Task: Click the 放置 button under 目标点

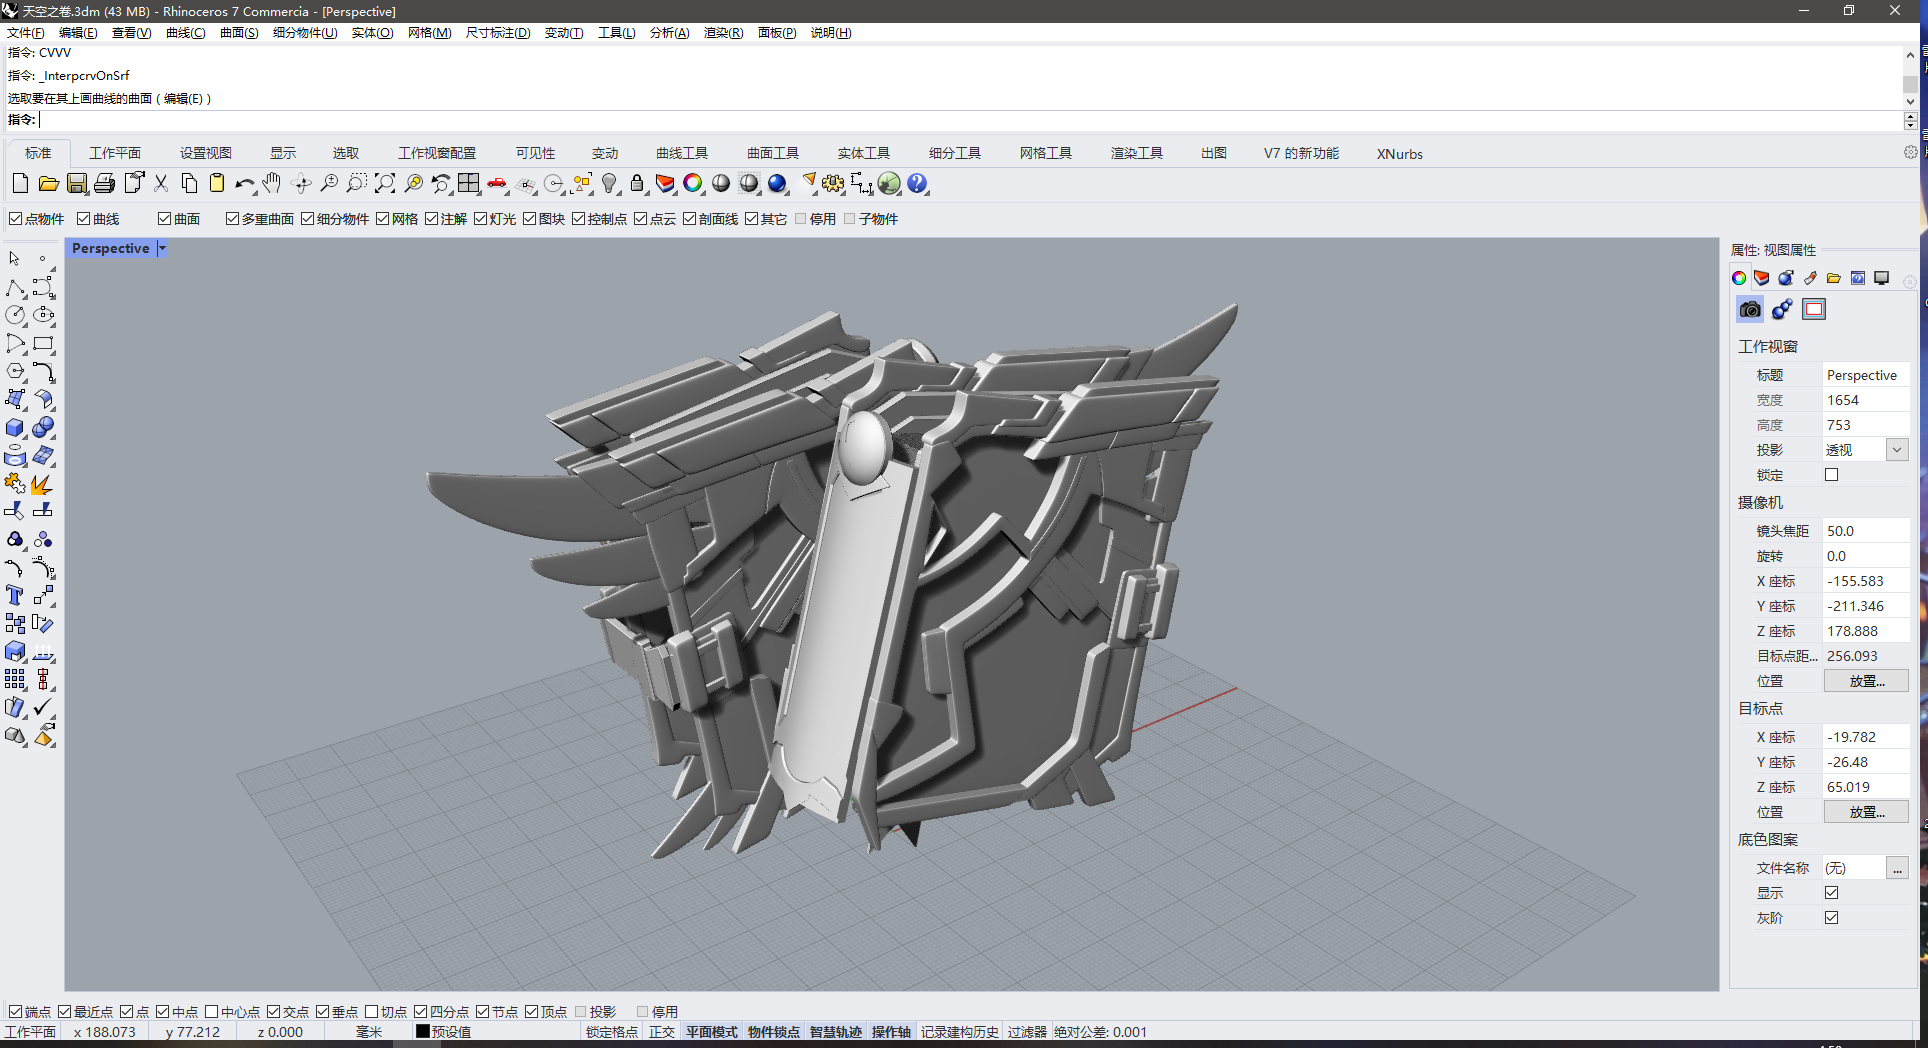Action: tap(1866, 811)
